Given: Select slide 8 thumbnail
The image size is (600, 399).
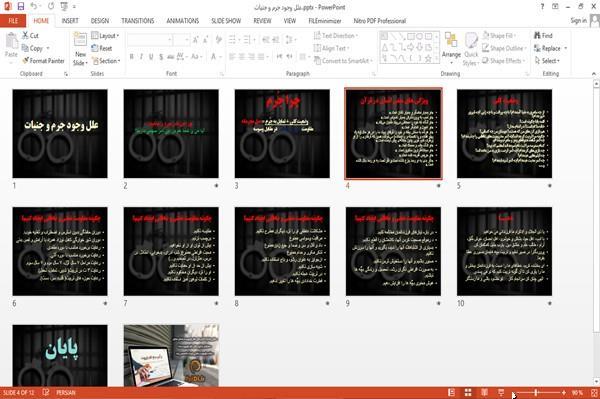Looking at the screenshot, I should point(282,251).
